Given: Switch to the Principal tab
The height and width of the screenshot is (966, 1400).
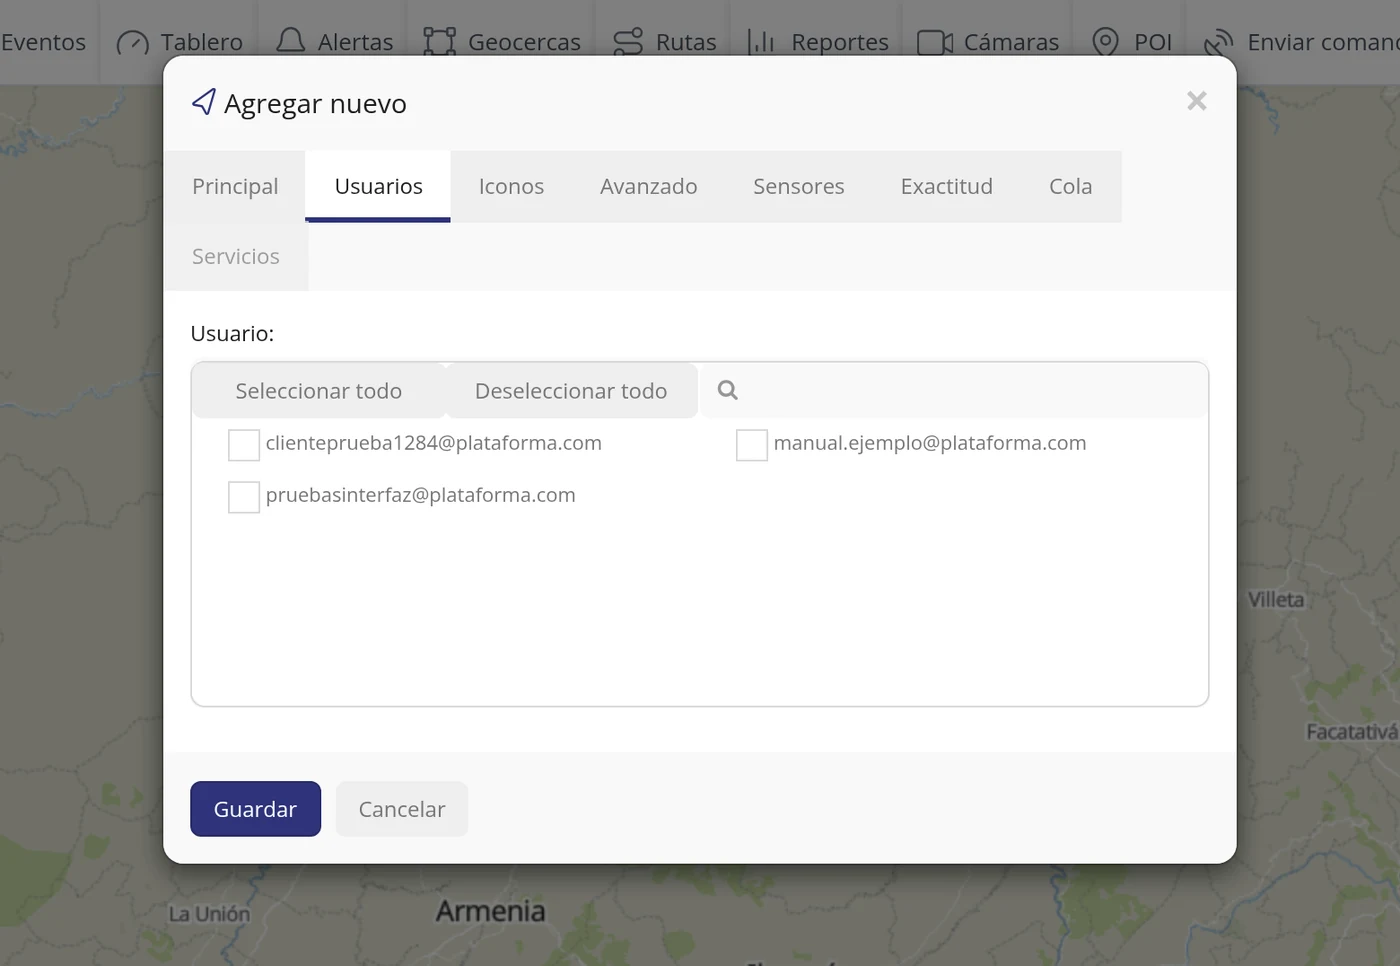Looking at the screenshot, I should tap(235, 187).
